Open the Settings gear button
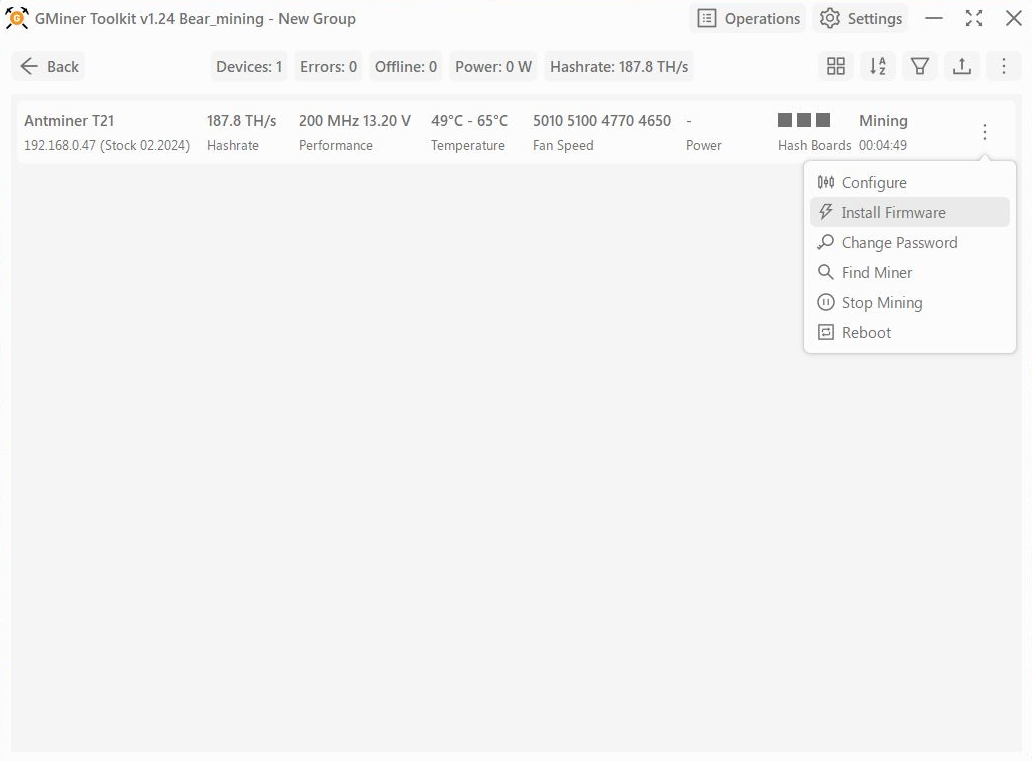 860,18
